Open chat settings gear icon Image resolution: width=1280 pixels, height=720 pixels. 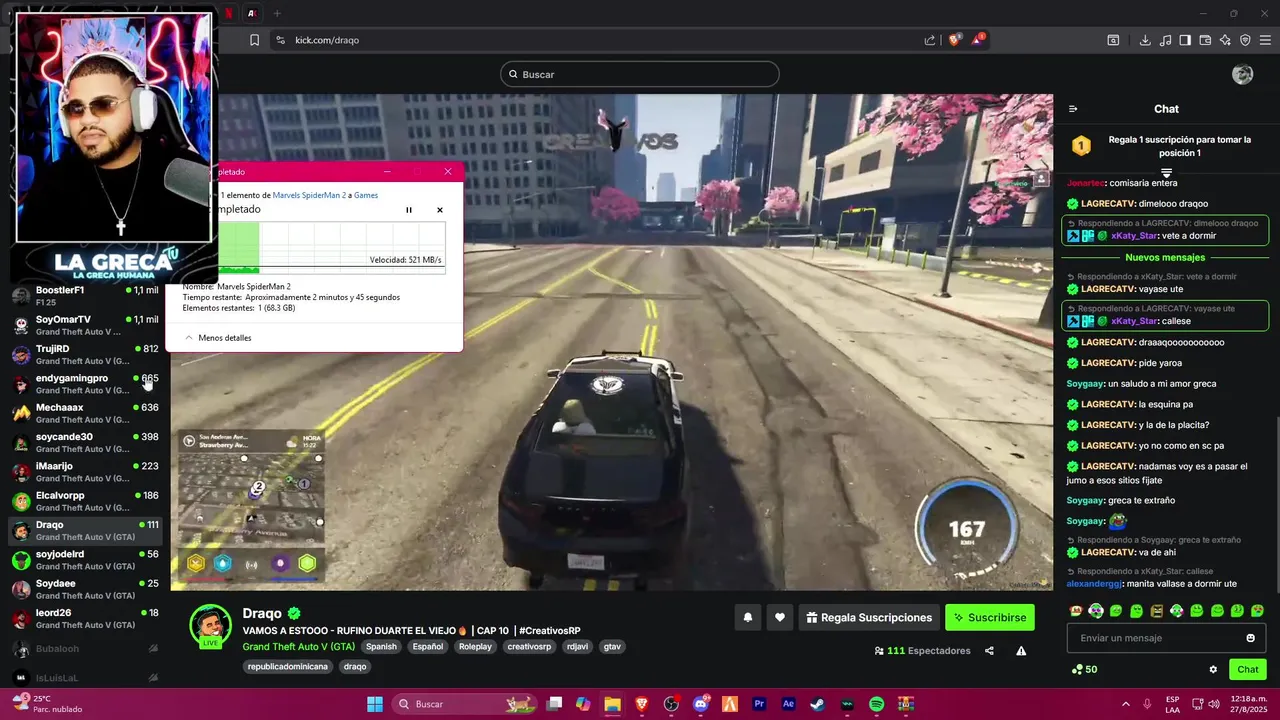click(x=1213, y=670)
